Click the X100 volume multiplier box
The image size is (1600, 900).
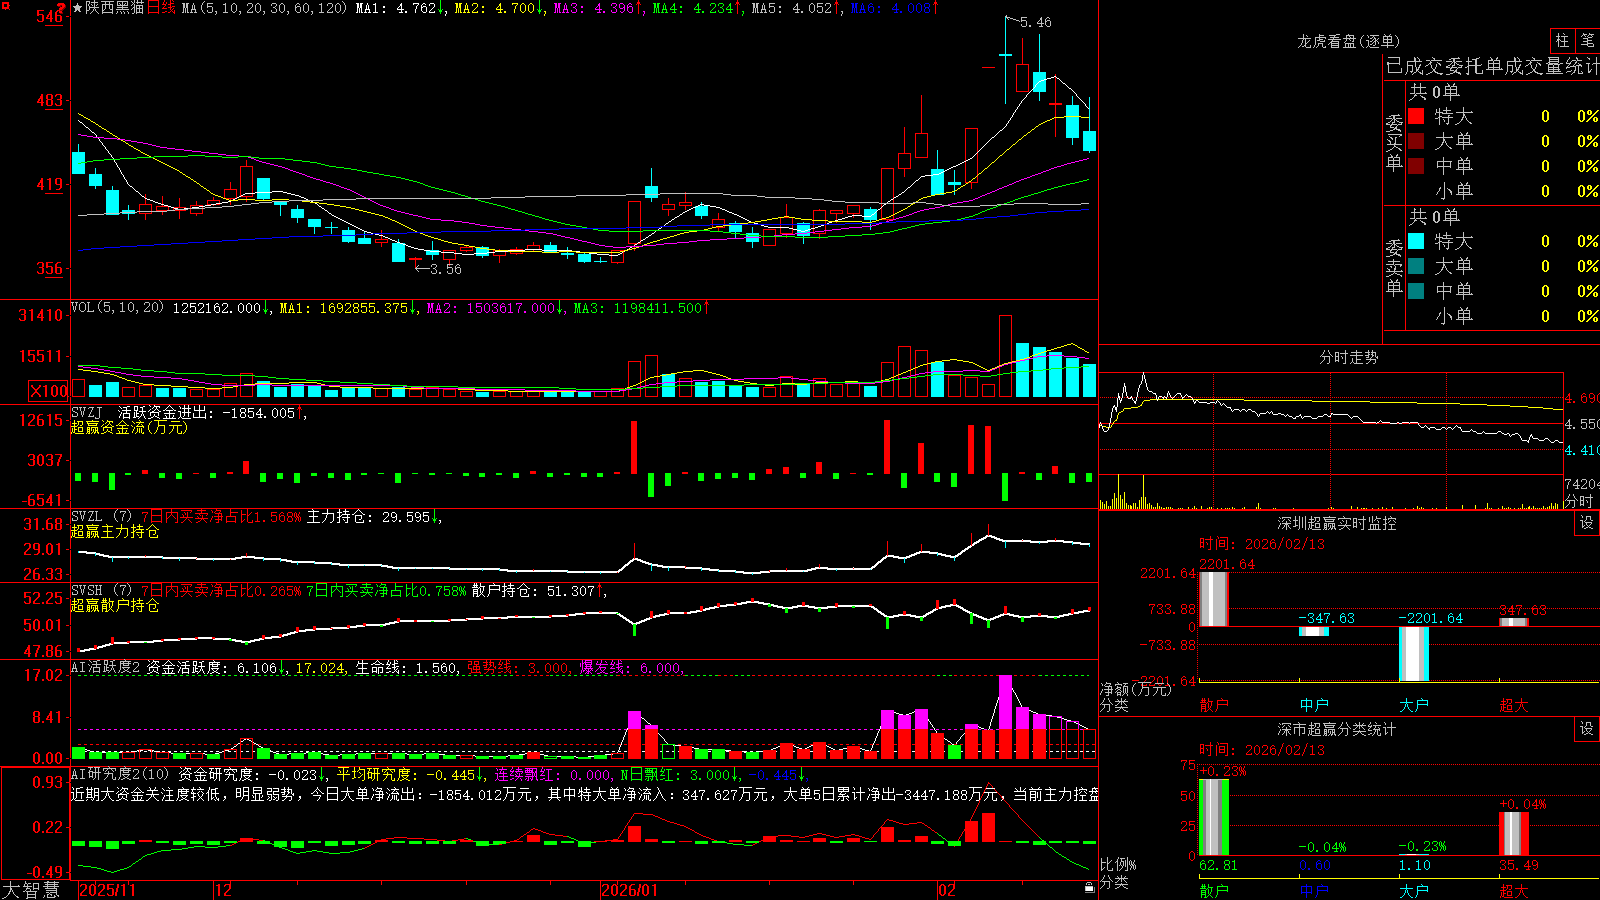48,391
